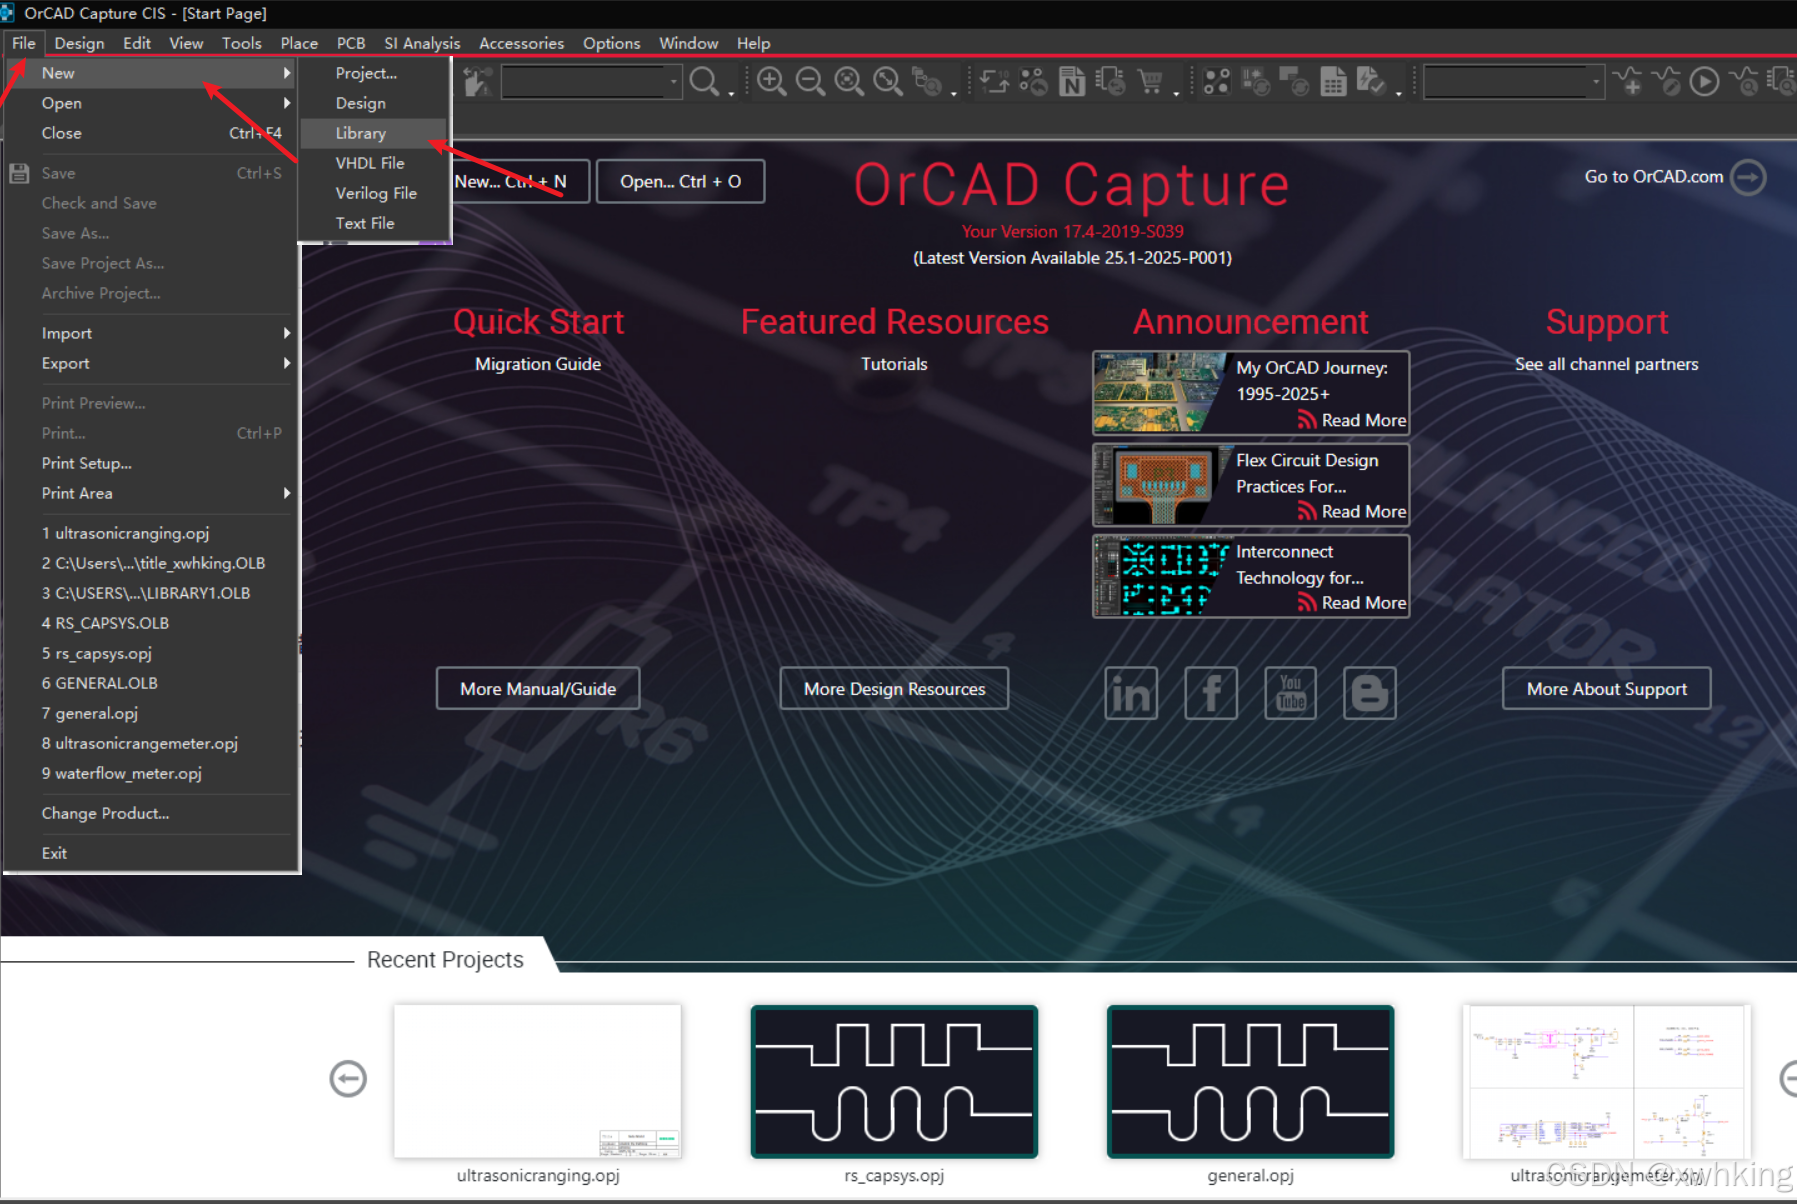
Task: Click the Back Annotate icon
Action: (1033, 82)
